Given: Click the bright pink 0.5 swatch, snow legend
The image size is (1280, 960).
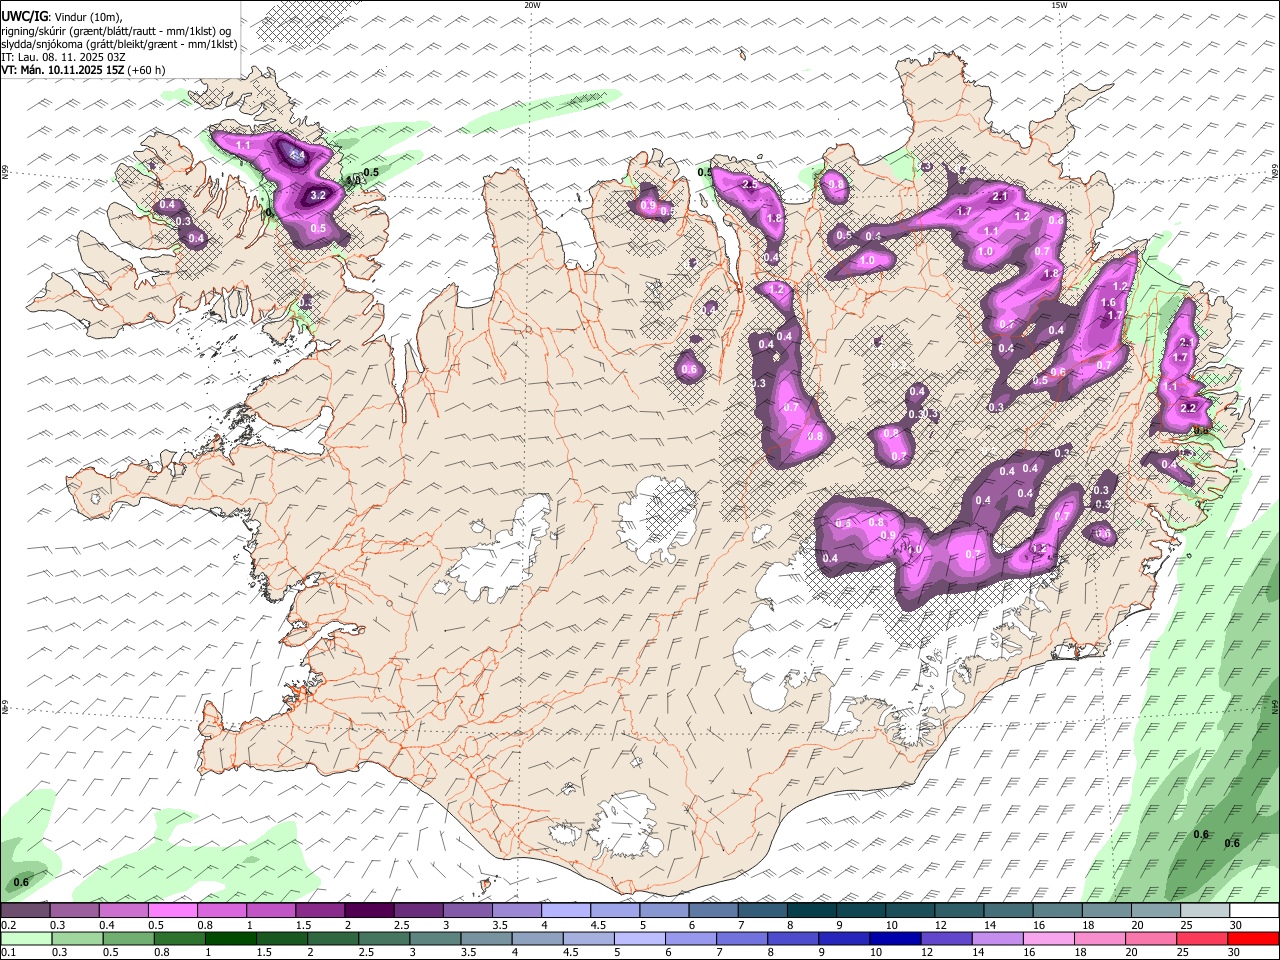Looking at the screenshot, I should [x=172, y=910].
